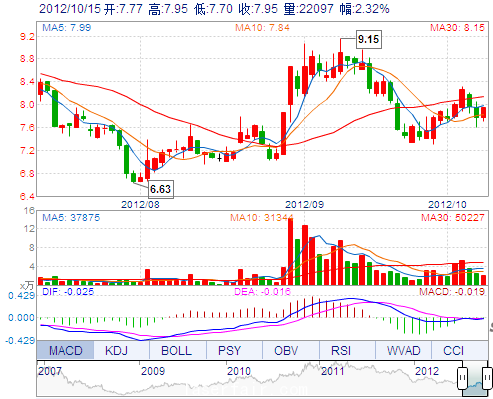Open the WVAD indicator tab
The image size is (493, 399).
point(403,350)
